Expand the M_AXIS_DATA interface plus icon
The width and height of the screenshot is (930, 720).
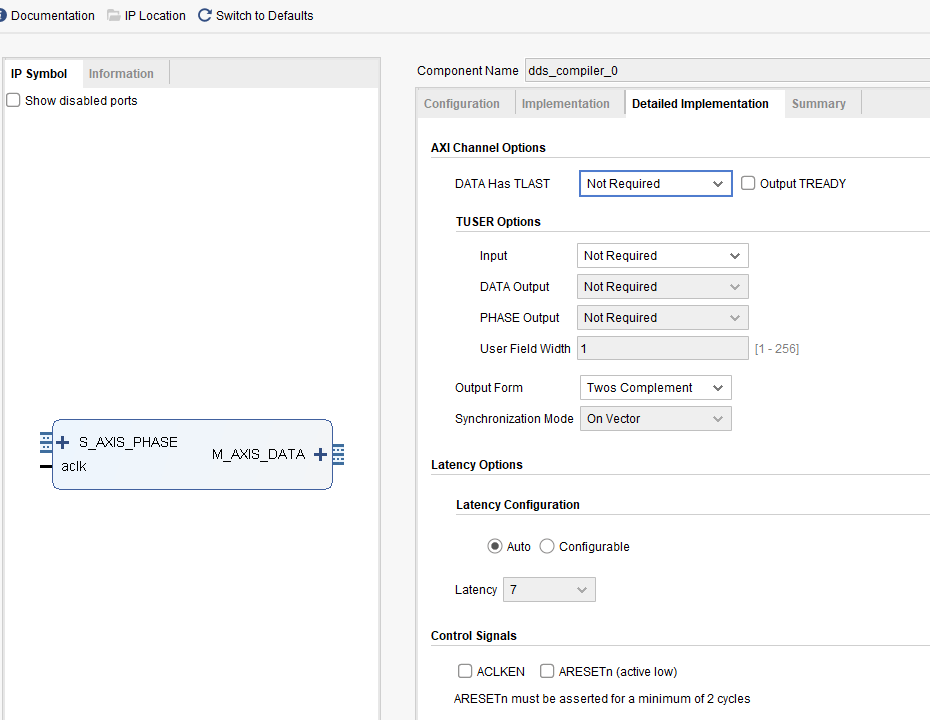(x=320, y=454)
